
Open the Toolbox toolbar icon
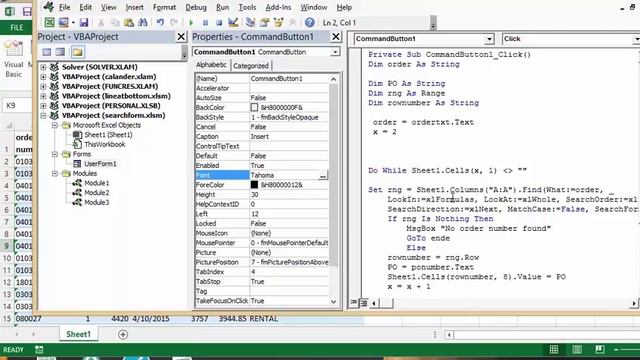click(292, 22)
